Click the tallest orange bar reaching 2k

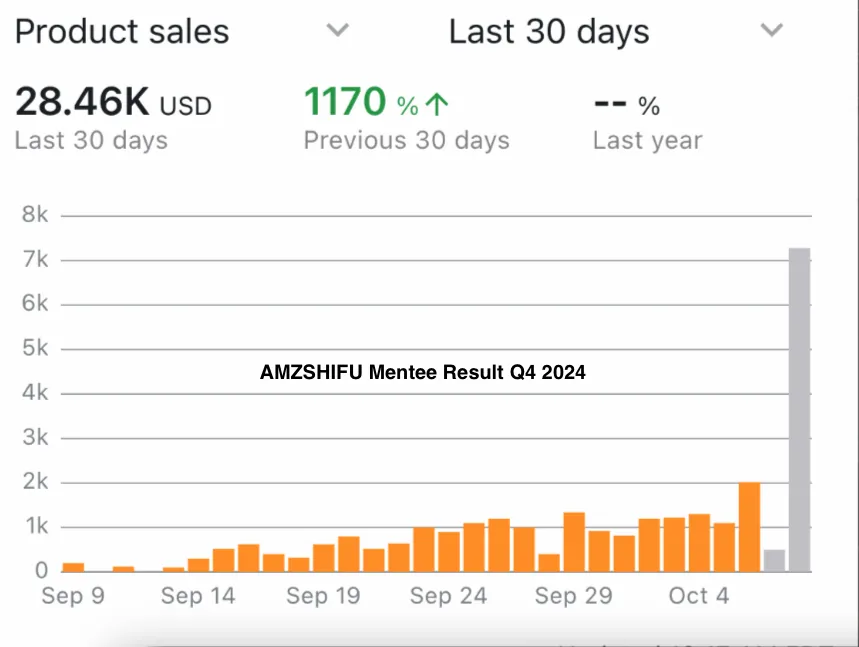tap(749, 527)
